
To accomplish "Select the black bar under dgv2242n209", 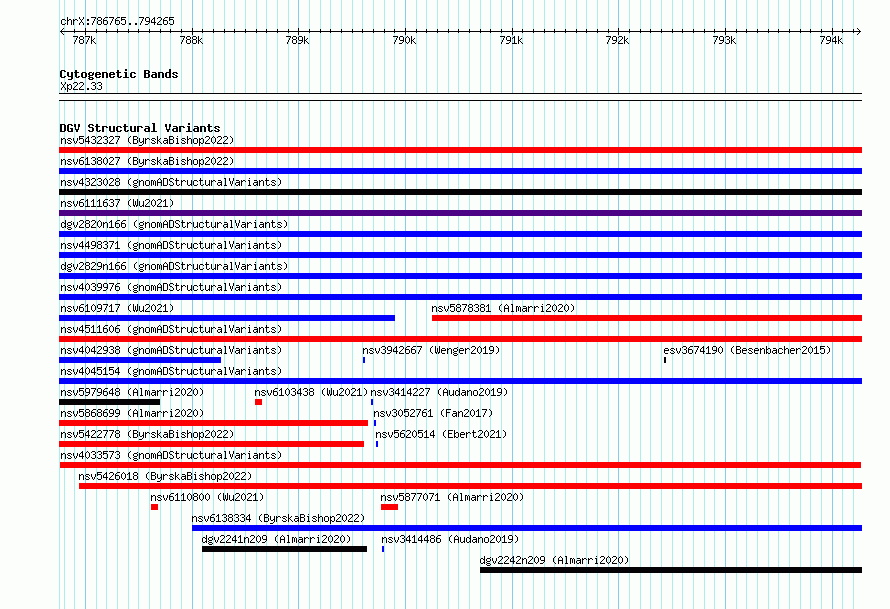I will pos(671,570).
